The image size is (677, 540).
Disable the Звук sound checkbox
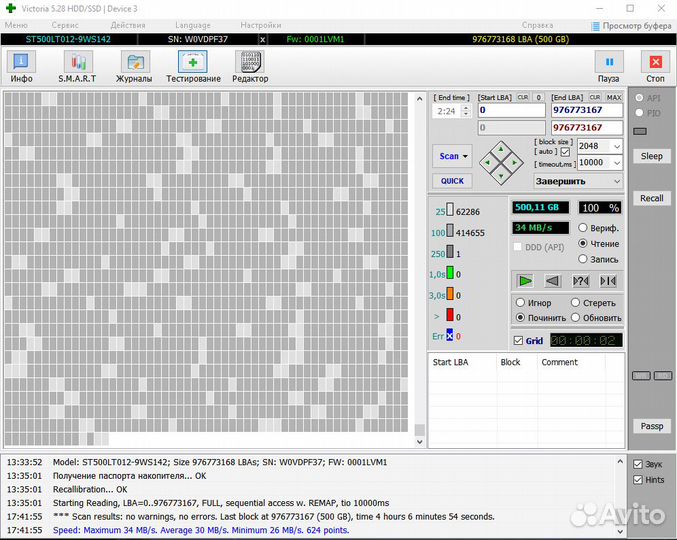tap(638, 464)
